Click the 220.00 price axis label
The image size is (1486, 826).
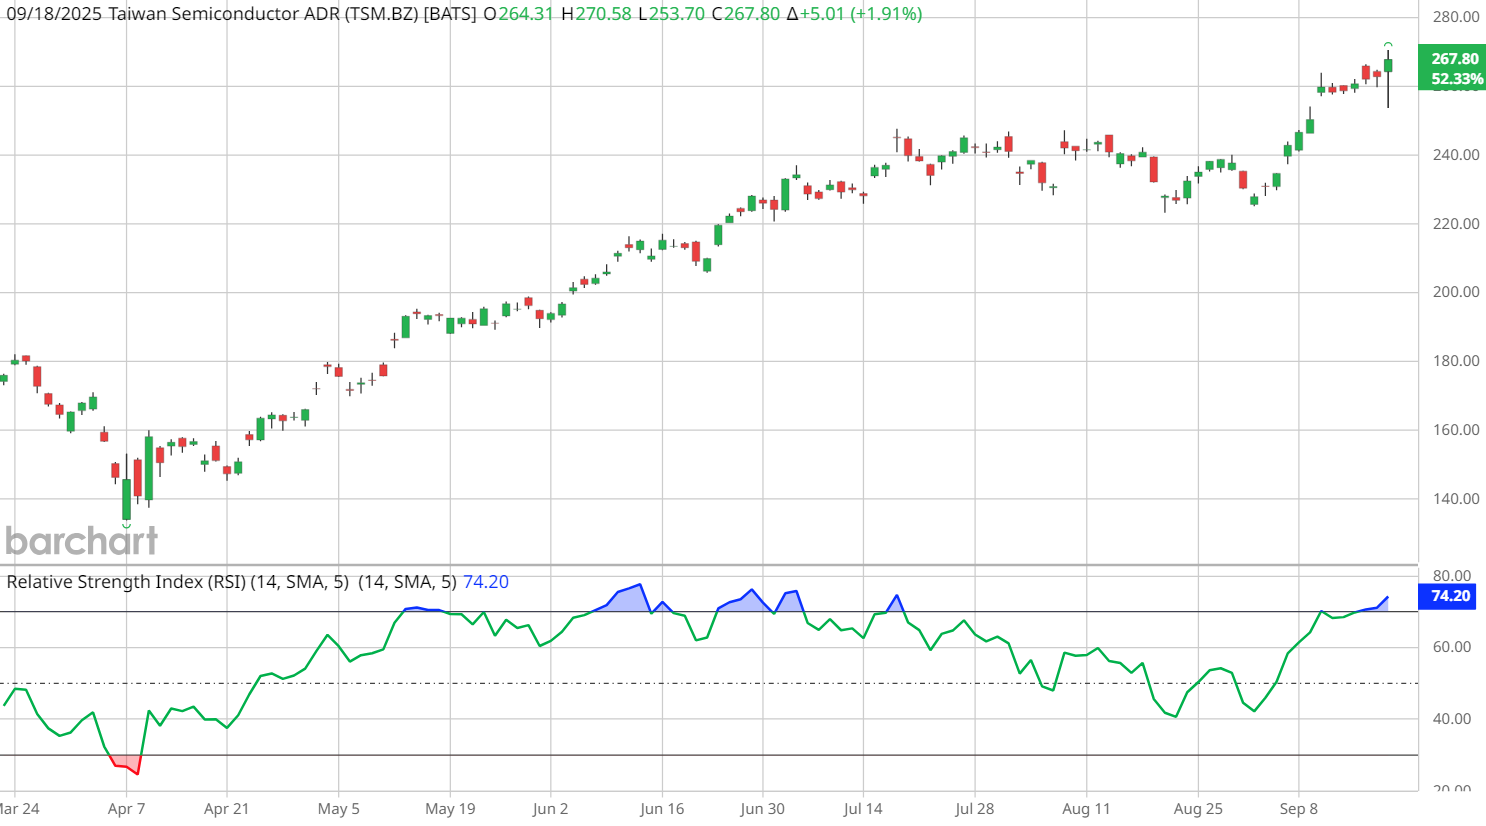point(1456,224)
